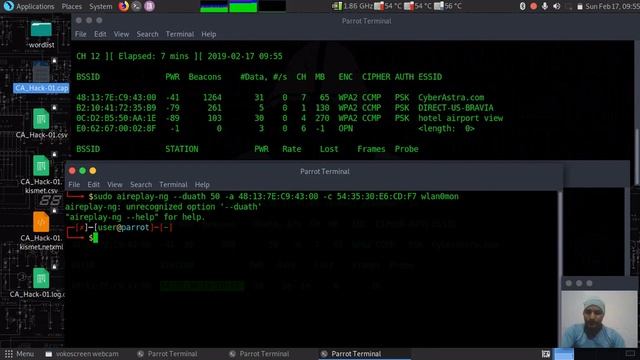The image size is (640, 360).
Task: Click the back Parrot Terminal title bar
Action: pos(355,21)
